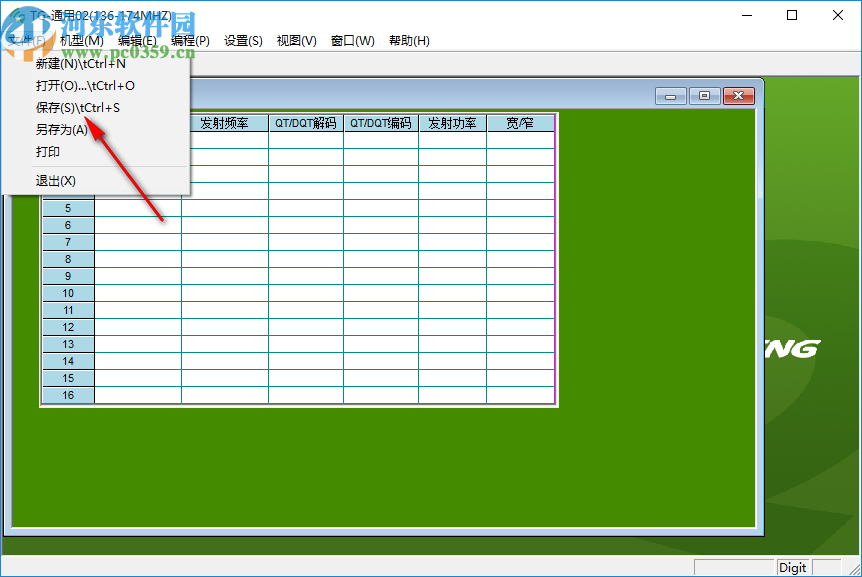Choose 新建(N) from file menu
This screenshot has width=862, height=577.
[96, 64]
